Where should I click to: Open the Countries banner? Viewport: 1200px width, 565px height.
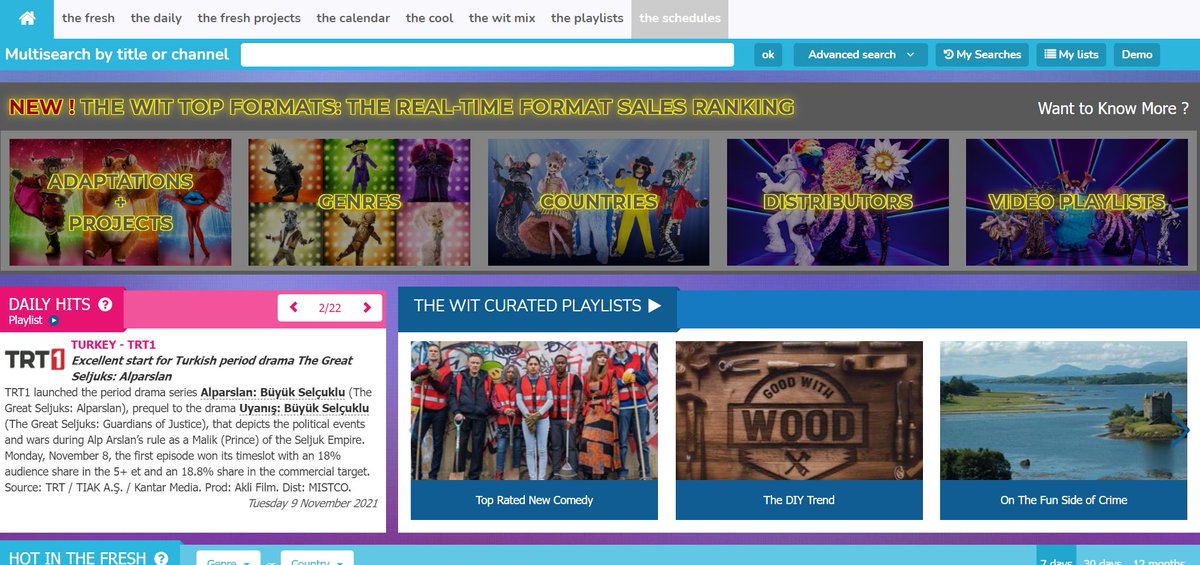(x=598, y=201)
